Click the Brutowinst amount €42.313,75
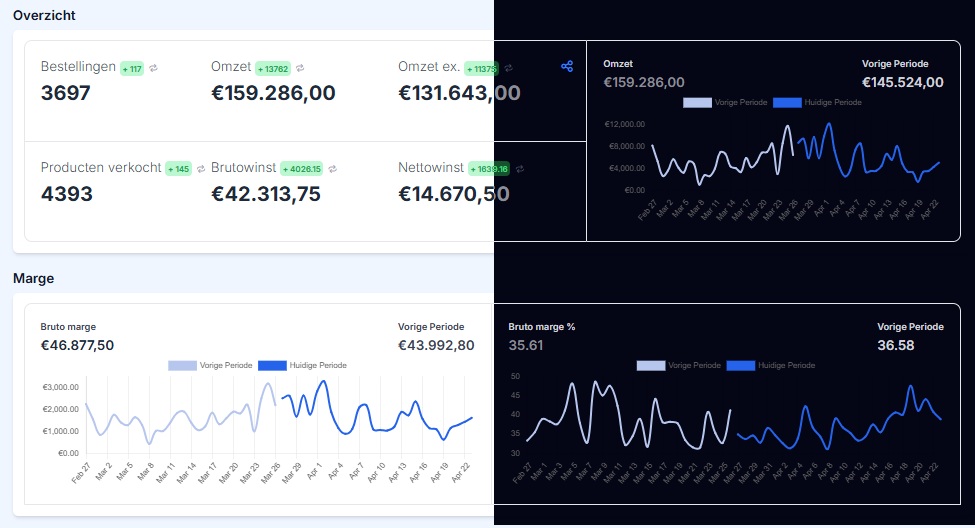The height and width of the screenshot is (528, 975). point(266,194)
